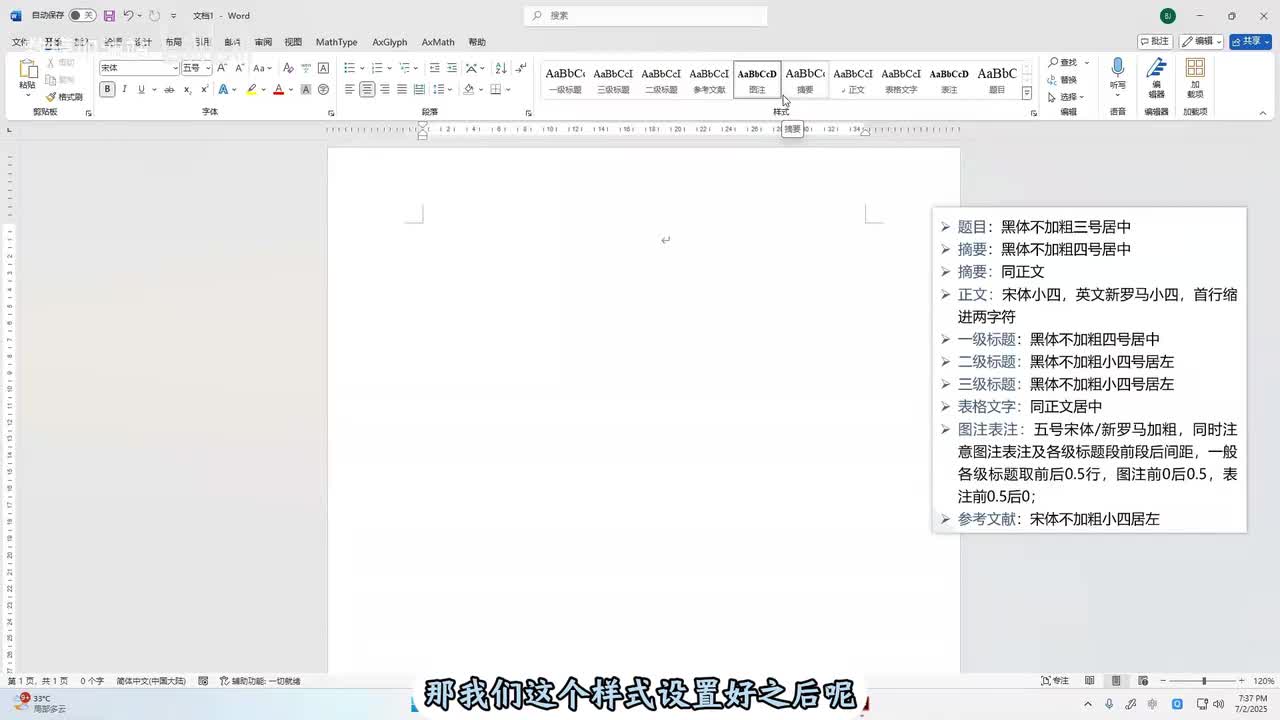Toggle Superscript formatting
The width and height of the screenshot is (1280, 720).
[x=203, y=89]
